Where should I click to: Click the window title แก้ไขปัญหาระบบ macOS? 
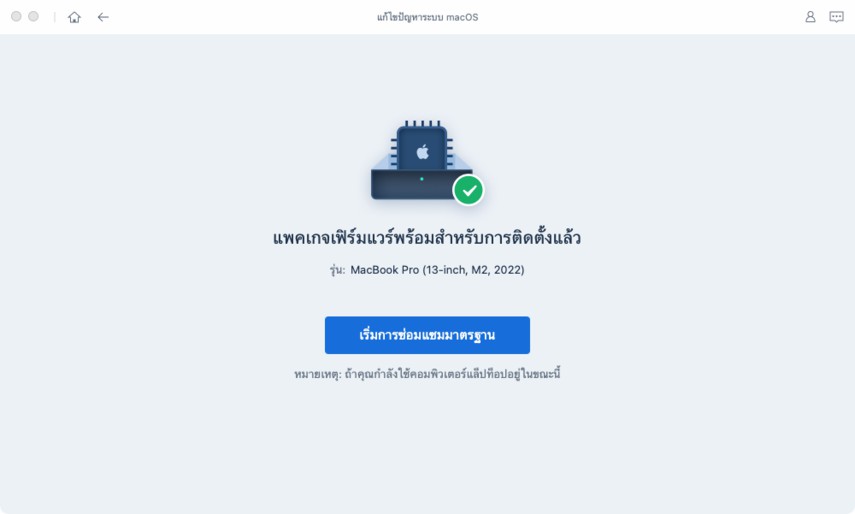click(x=428, y=17)
